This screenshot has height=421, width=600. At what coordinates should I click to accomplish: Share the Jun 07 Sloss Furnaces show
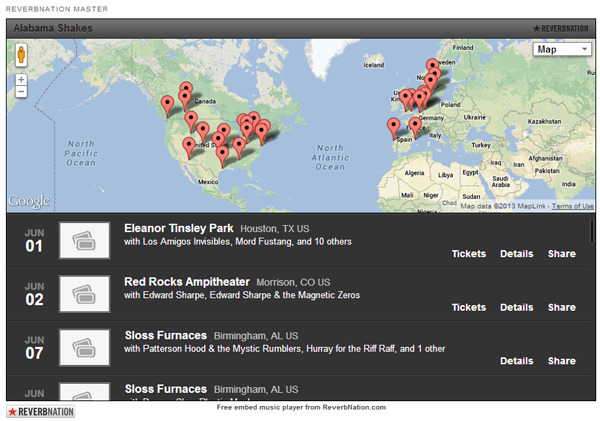[561, 361]
